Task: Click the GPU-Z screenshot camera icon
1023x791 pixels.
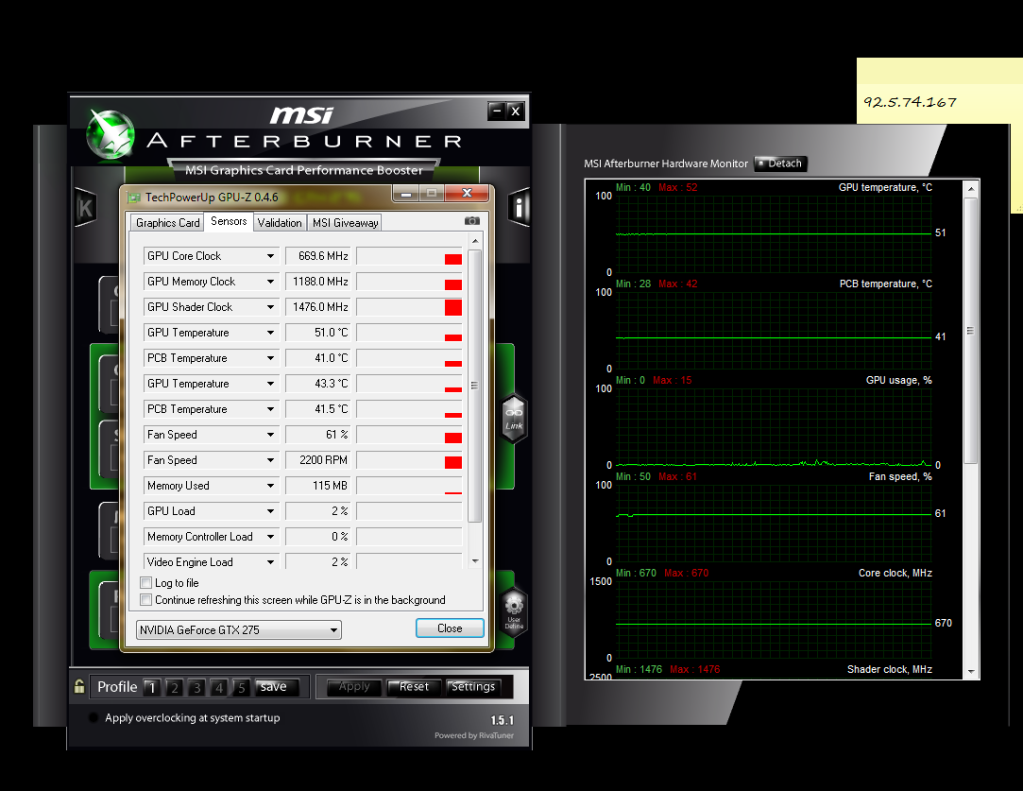Action: click(x=472, y=221)
